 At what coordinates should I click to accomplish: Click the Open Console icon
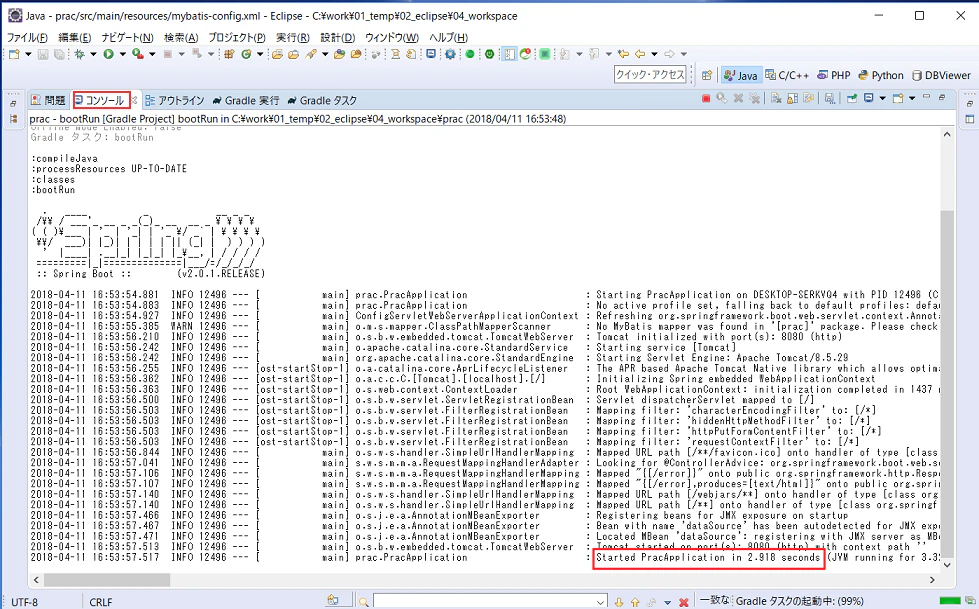(x=897, y=98)
